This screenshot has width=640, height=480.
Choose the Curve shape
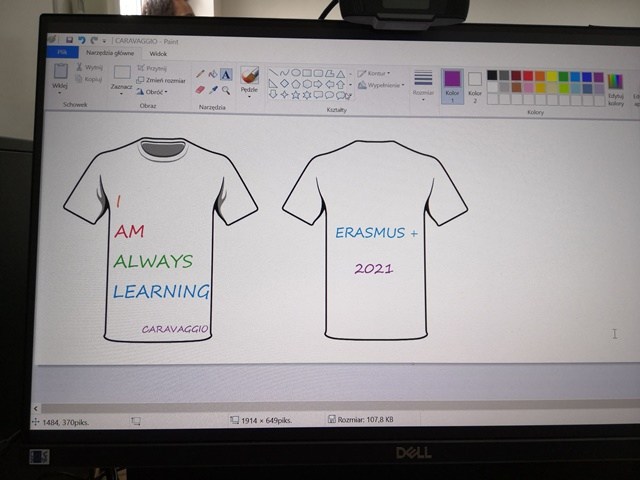click(x=284, y=73)
